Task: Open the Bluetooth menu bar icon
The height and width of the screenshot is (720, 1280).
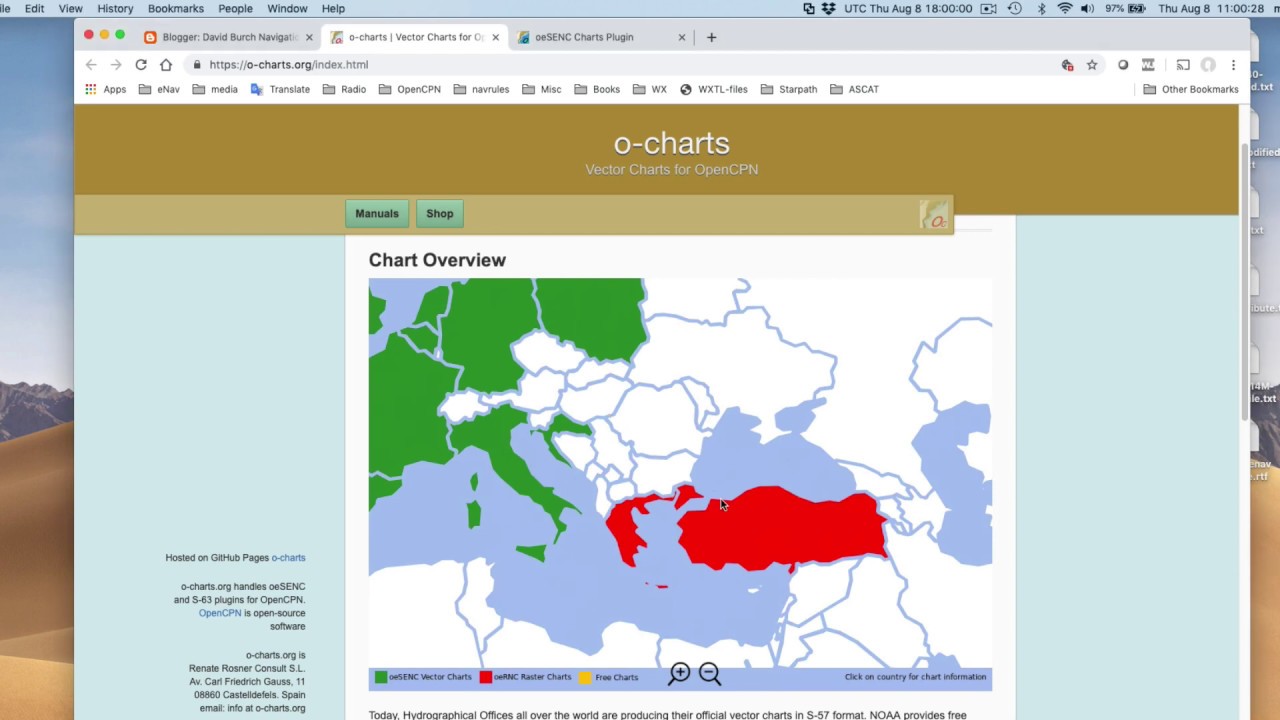Action: tap(1041, 8)
